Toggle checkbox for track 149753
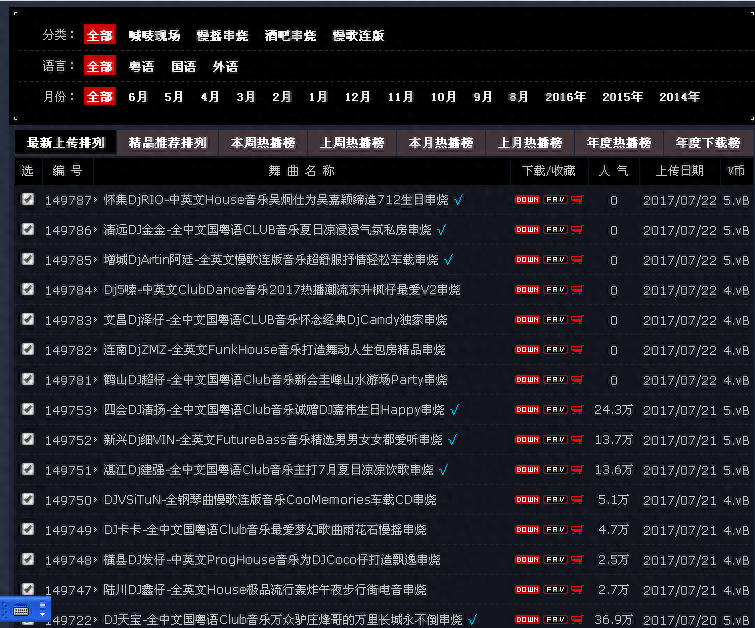755x628 pixels. click(28, 408)
